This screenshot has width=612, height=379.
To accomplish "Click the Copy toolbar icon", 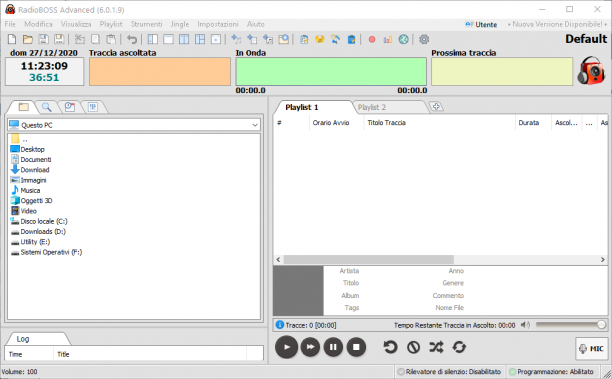I will [x=95, y=39].
